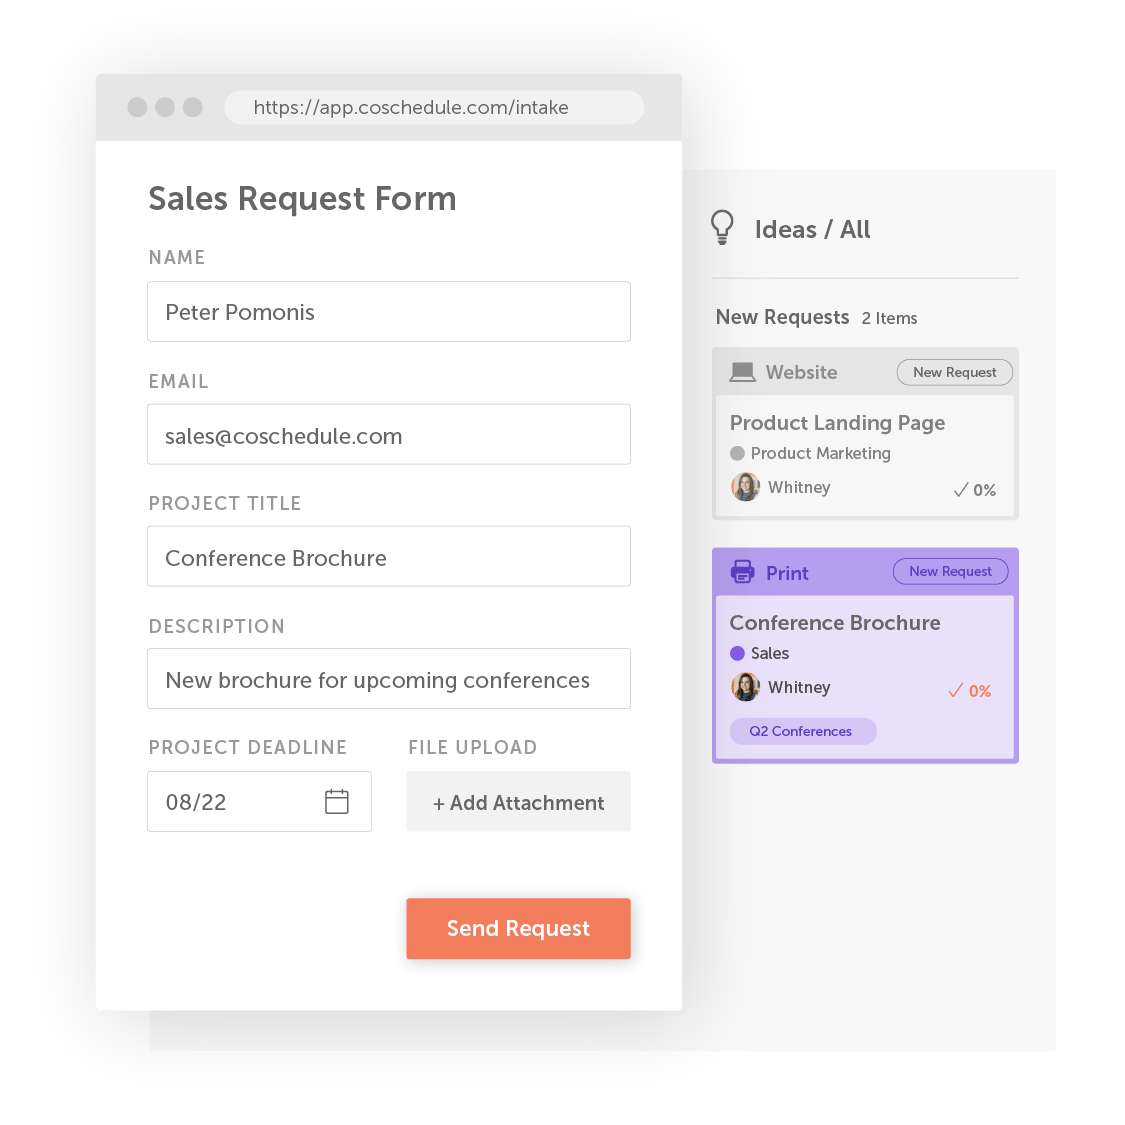The width and height of the screenshot is (1125, 1125).
Task: Click the lightbulb Ideas icon
Action: pyautogui.click(x=722, y=228)
